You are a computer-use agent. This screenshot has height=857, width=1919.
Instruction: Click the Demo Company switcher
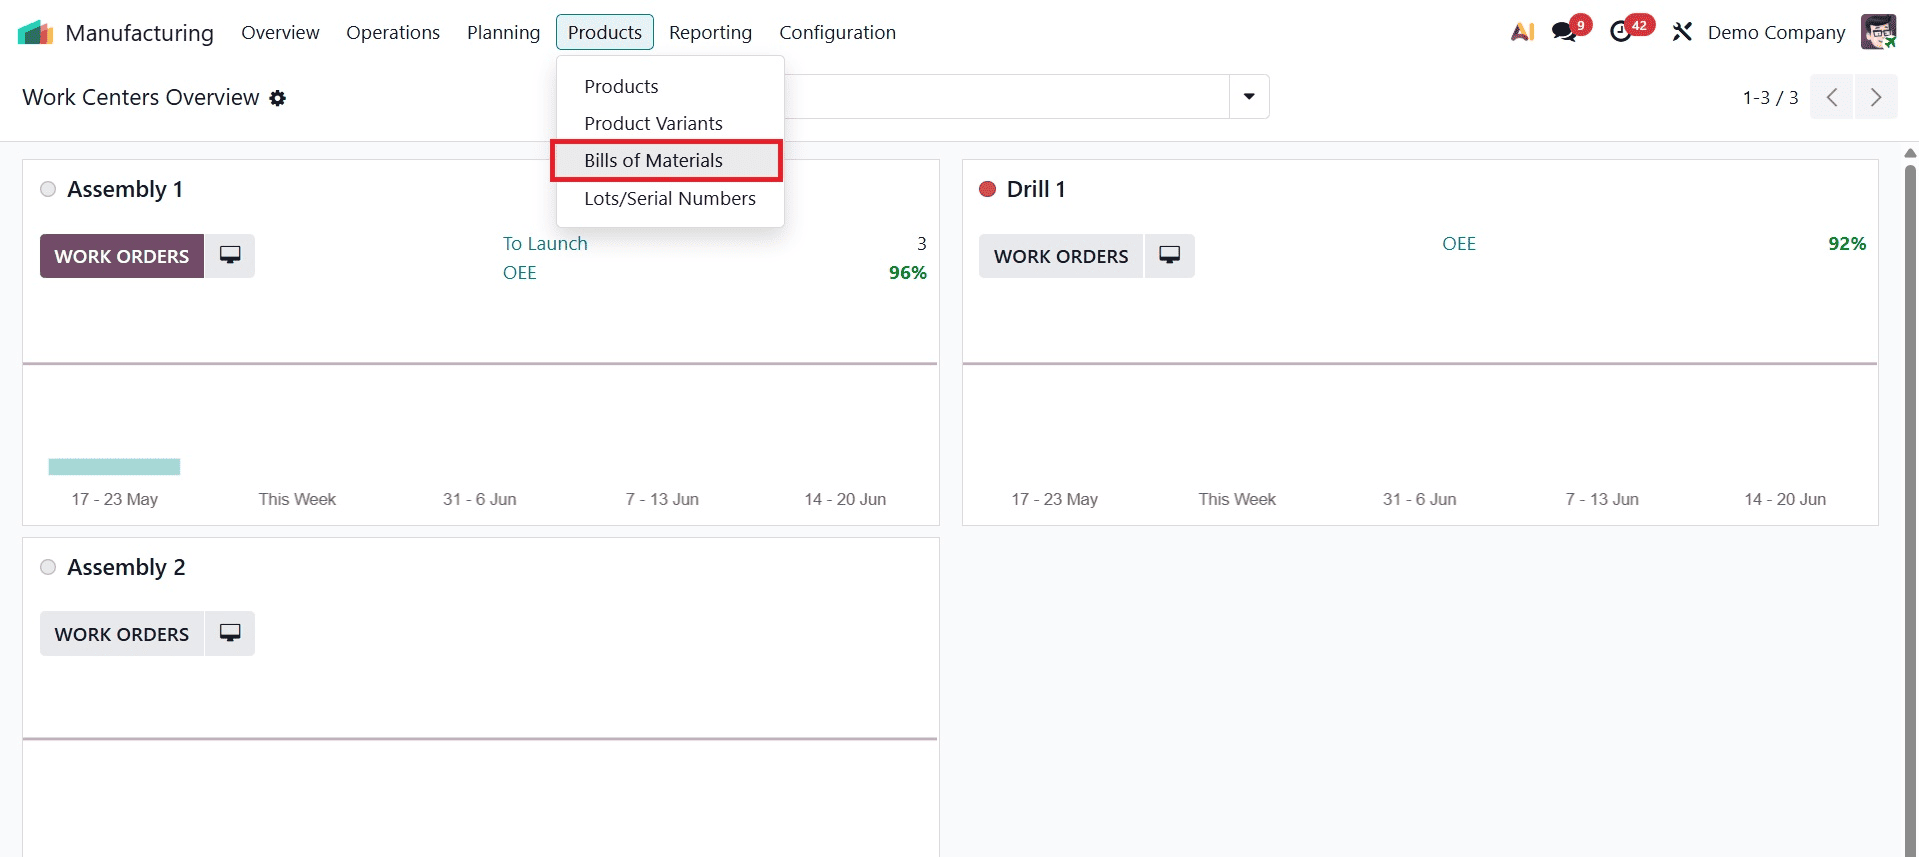click(1776, 32)
